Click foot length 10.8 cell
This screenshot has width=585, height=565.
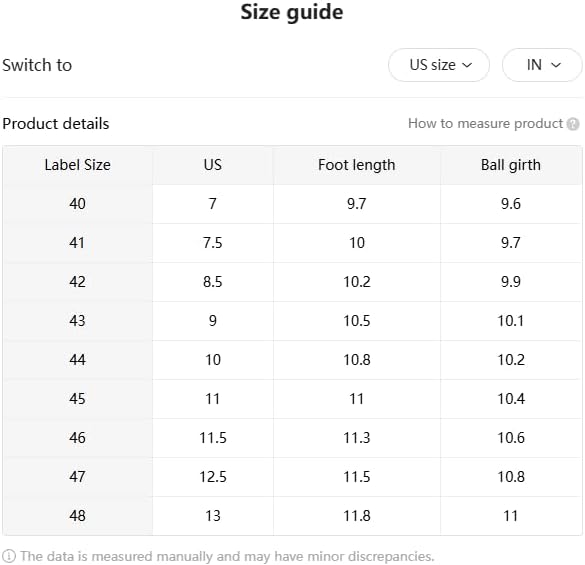point(357,360)
